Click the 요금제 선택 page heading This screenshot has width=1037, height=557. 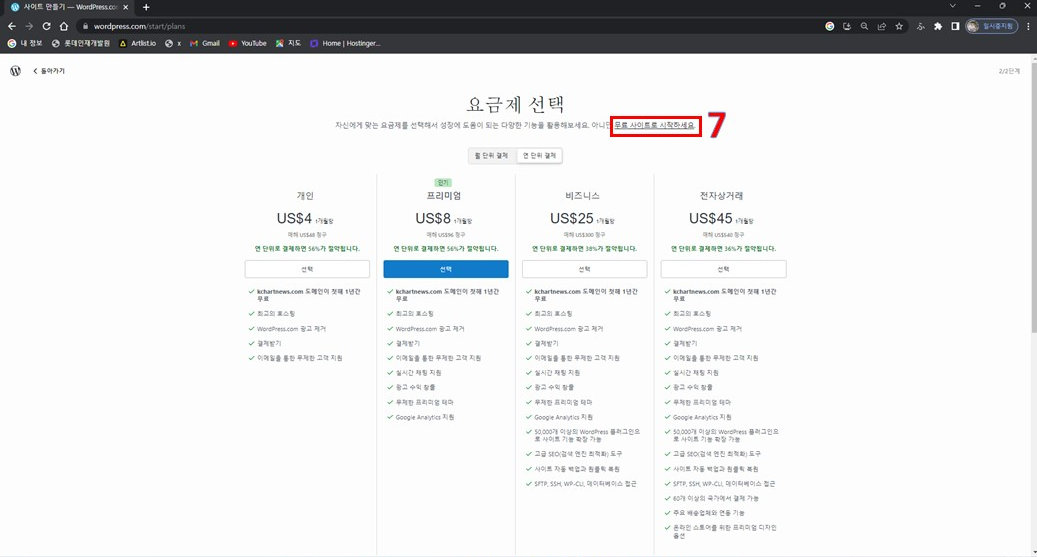(x=515, y=105)
